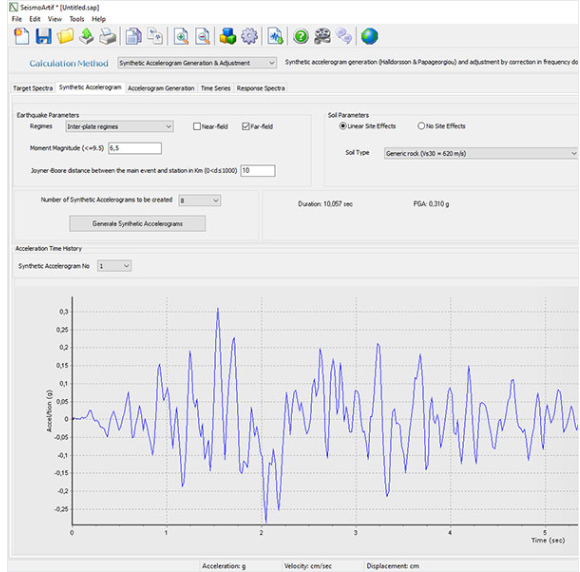Select Linear Site Effects radio button
This screenshot has height=572, width=580.
tap(343, 126)
